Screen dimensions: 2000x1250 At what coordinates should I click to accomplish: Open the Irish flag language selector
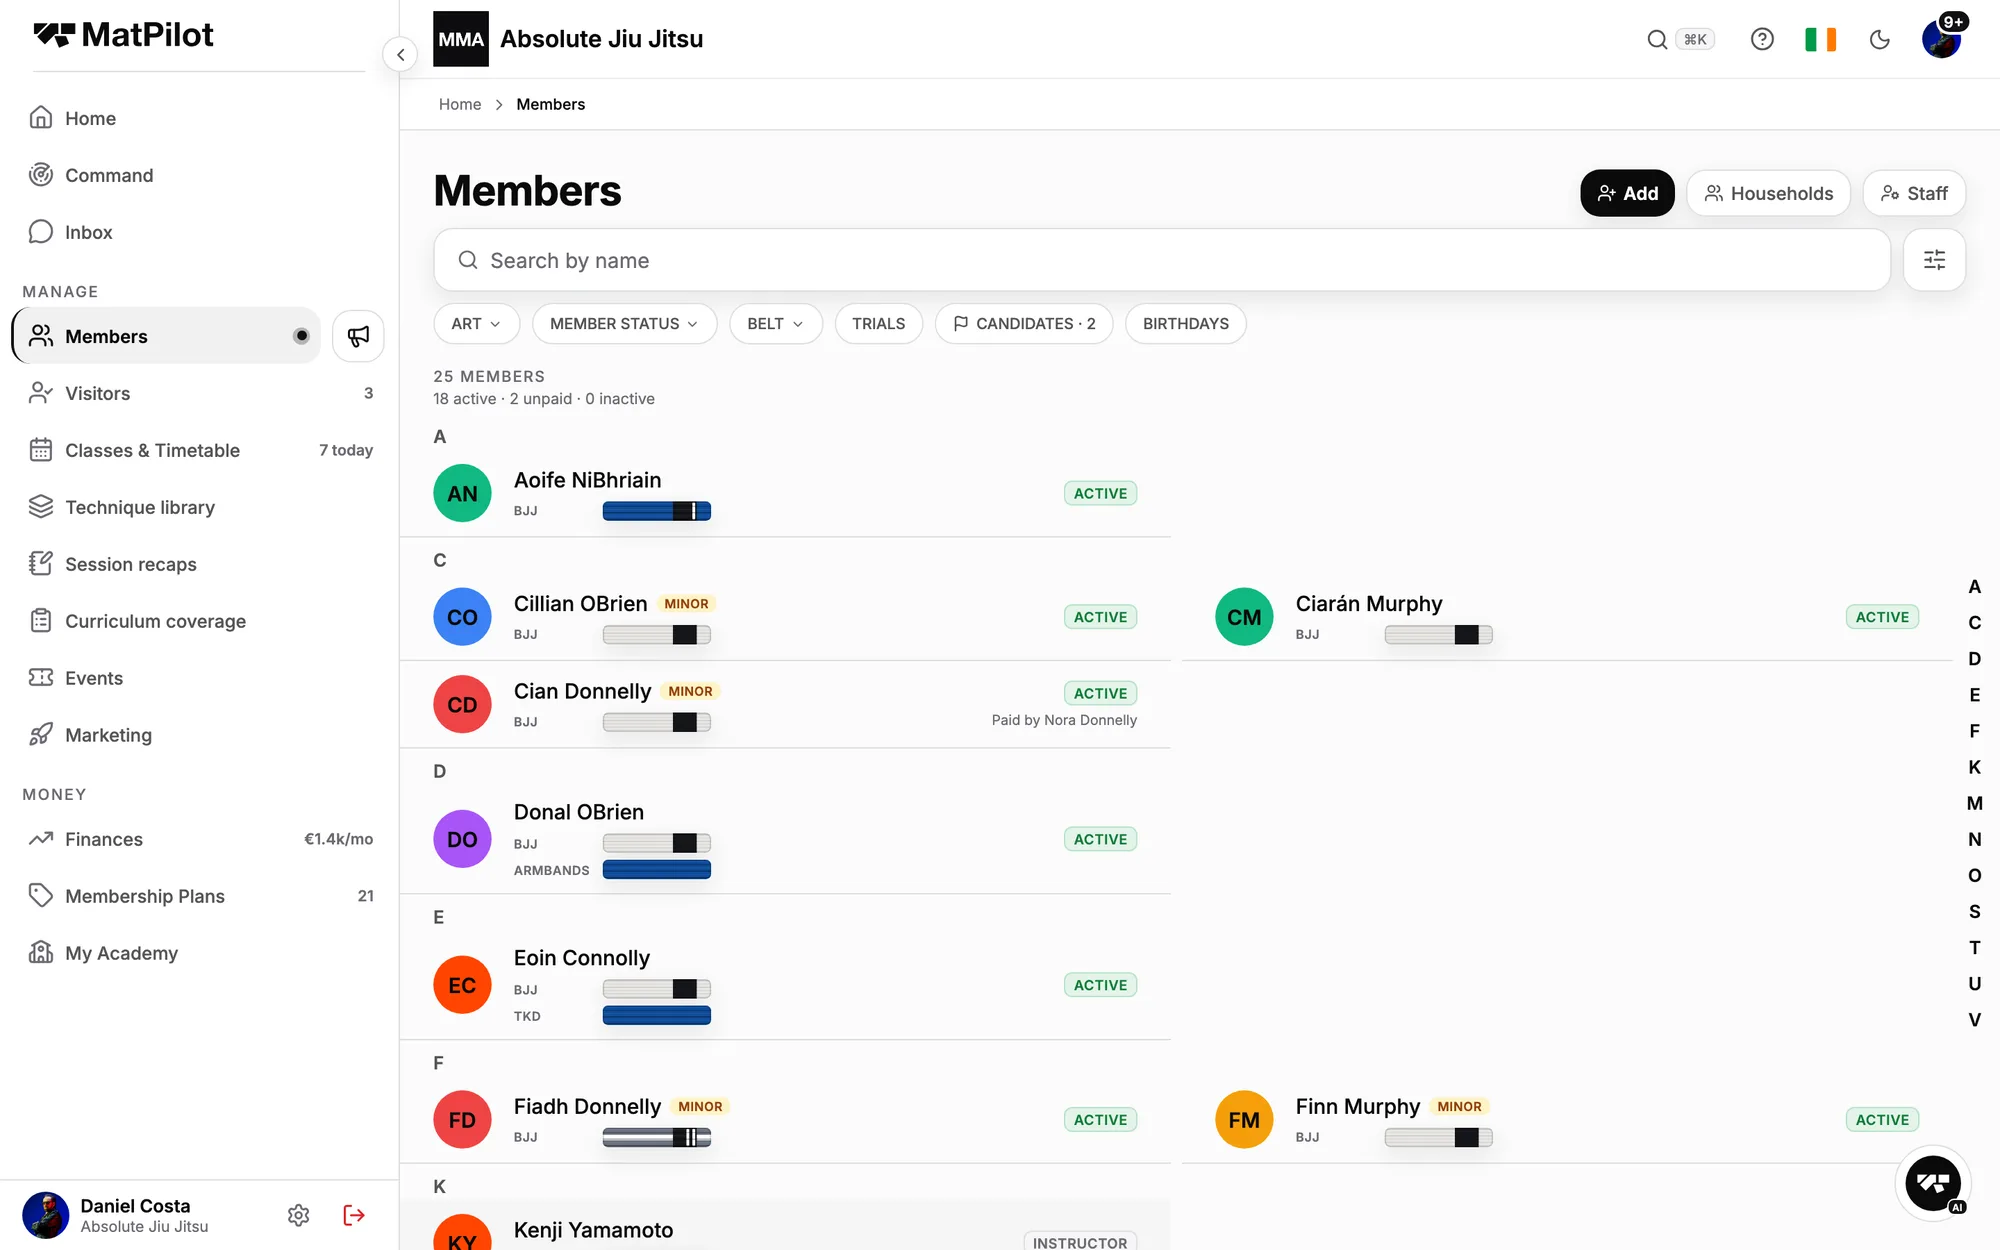pyautogui.click(x=1820, y=39)
